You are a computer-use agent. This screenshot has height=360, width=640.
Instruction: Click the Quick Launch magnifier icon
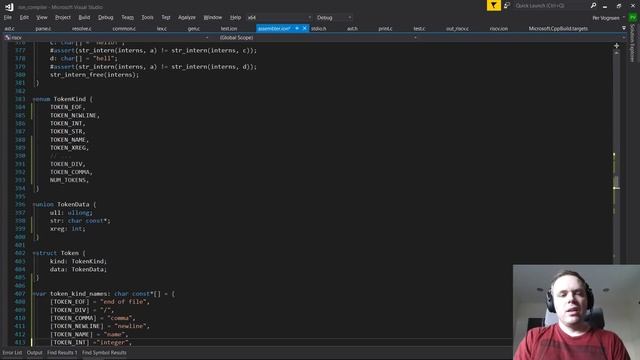pyautogui.click(x=593, y=6)
